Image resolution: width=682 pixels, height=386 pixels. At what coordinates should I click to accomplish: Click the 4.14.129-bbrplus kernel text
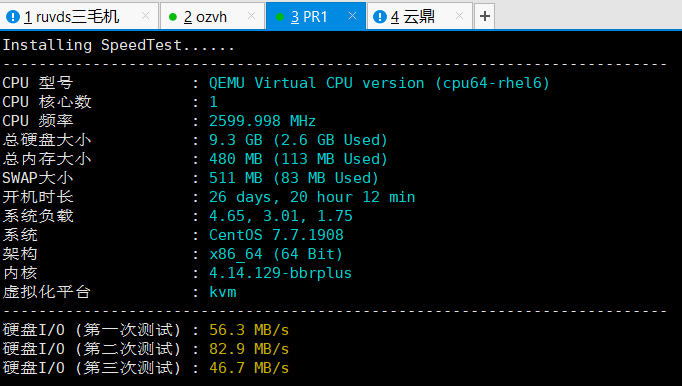click(280, 273)
